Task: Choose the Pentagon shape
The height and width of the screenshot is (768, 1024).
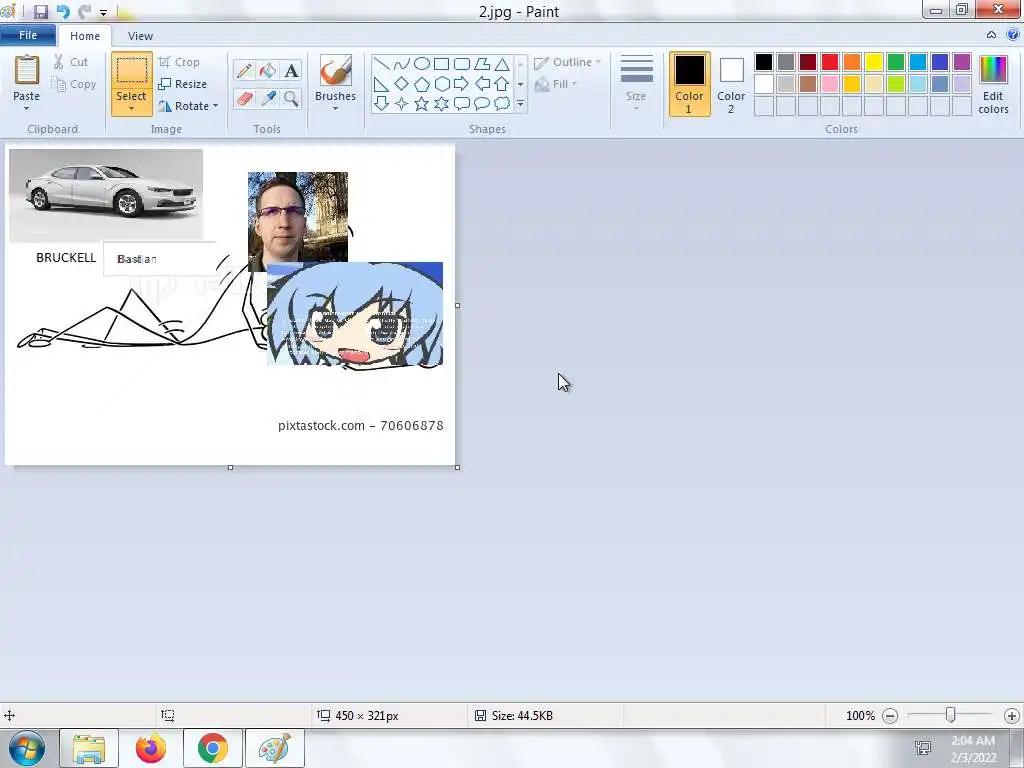Action: tap(422, 84)
